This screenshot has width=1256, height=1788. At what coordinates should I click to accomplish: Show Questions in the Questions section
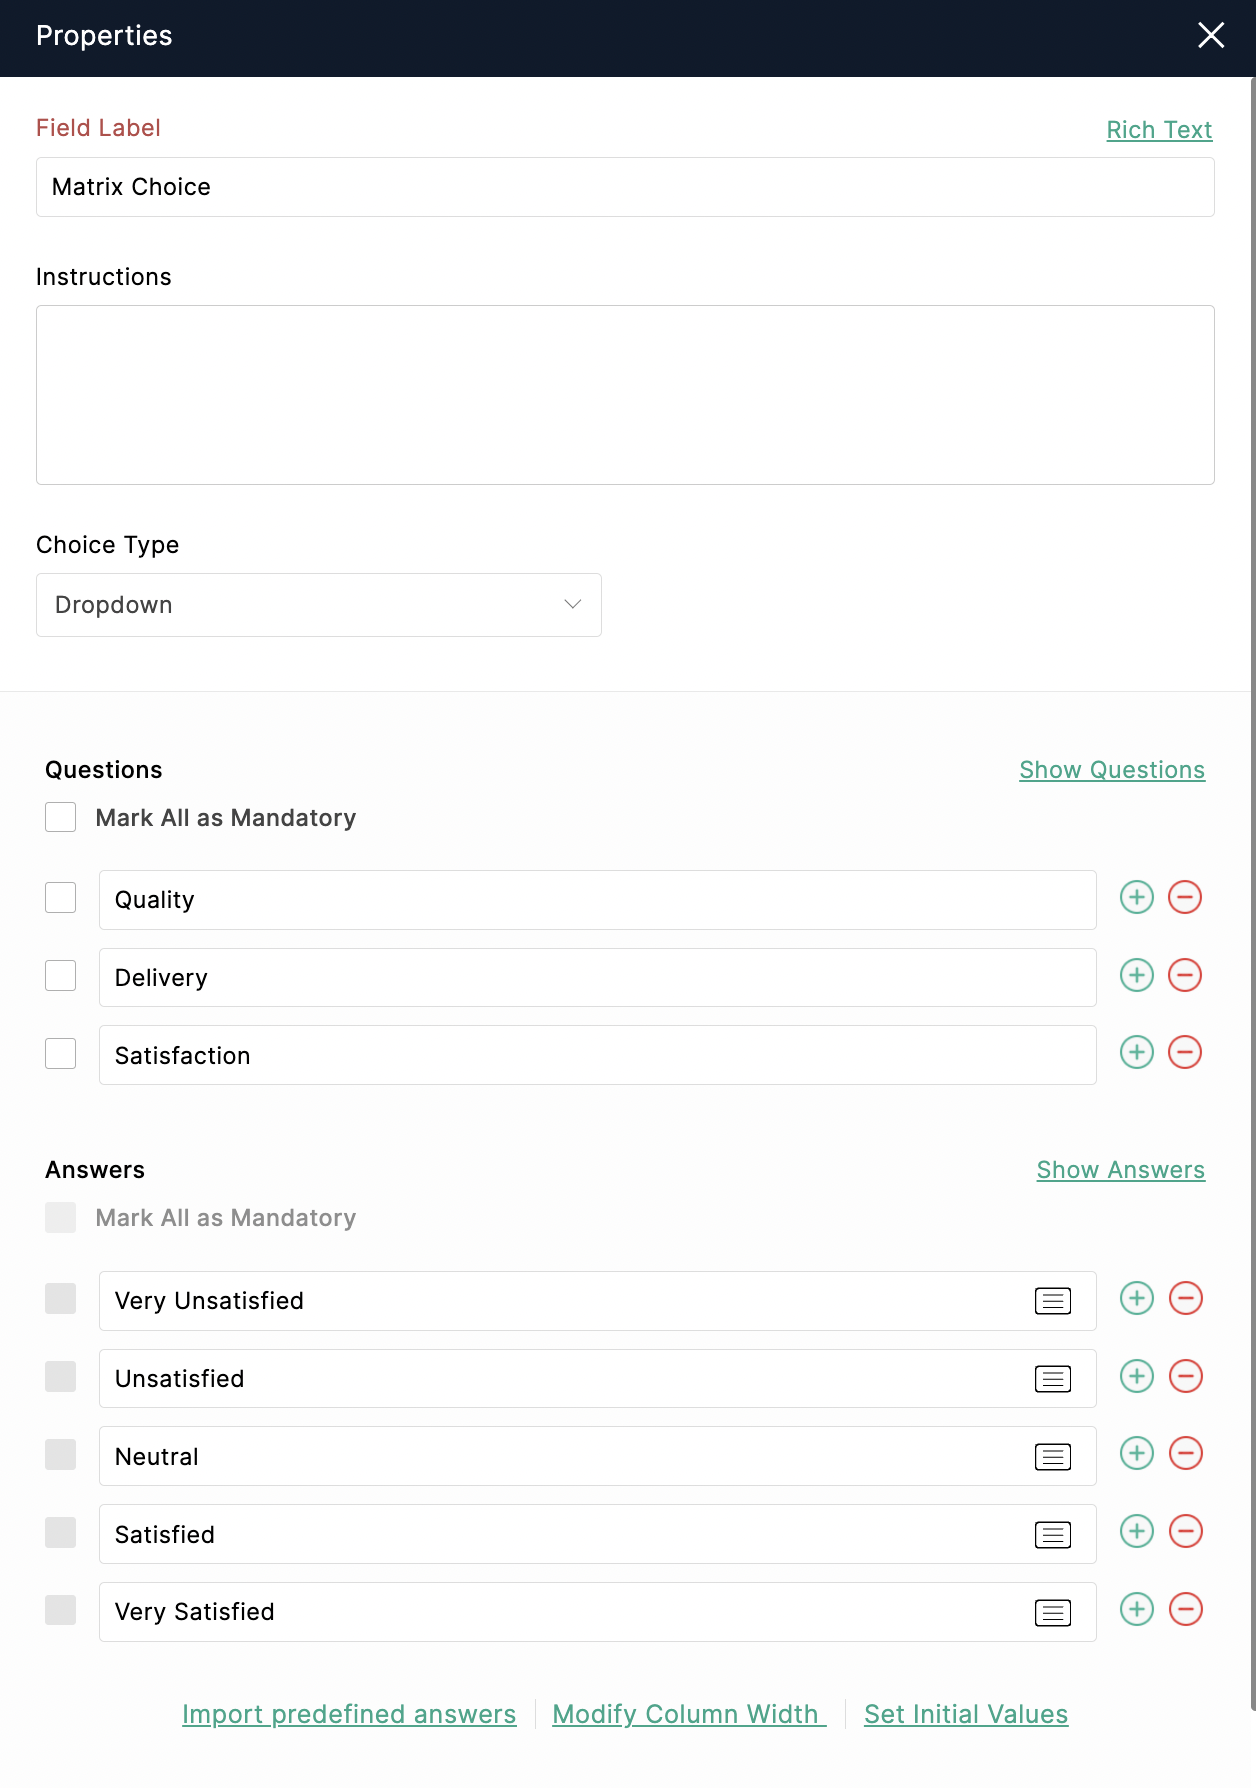1111,770
